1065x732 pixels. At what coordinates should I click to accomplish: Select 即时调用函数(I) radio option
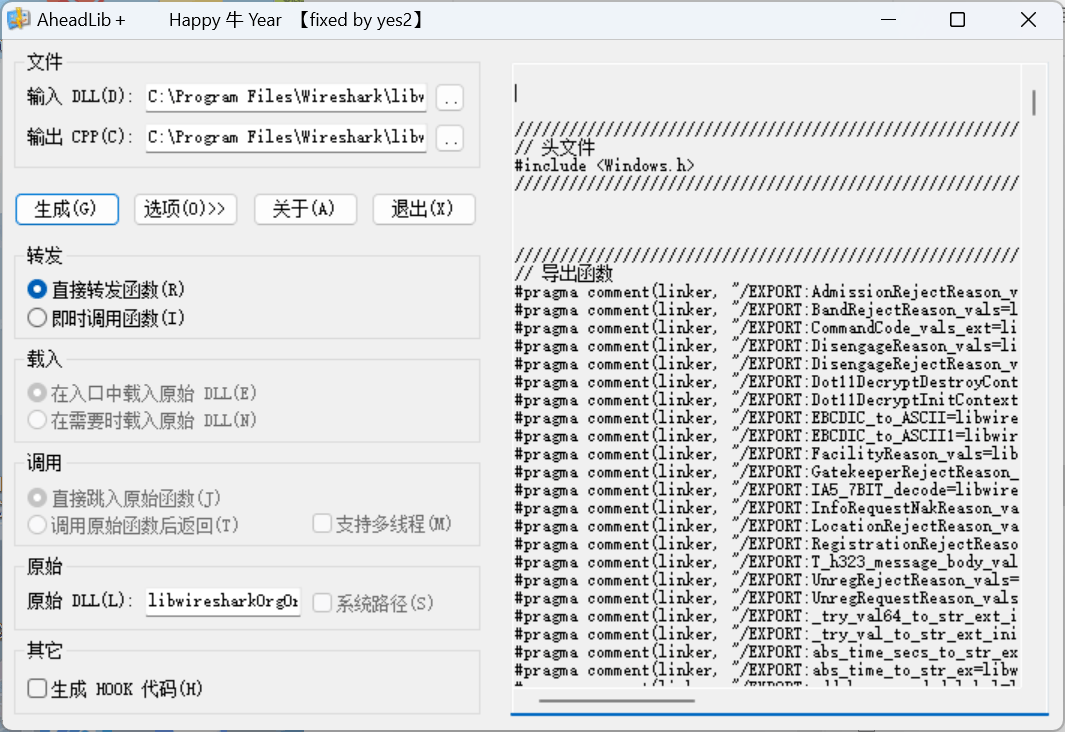pyautogui.click(x=38, y=319)
